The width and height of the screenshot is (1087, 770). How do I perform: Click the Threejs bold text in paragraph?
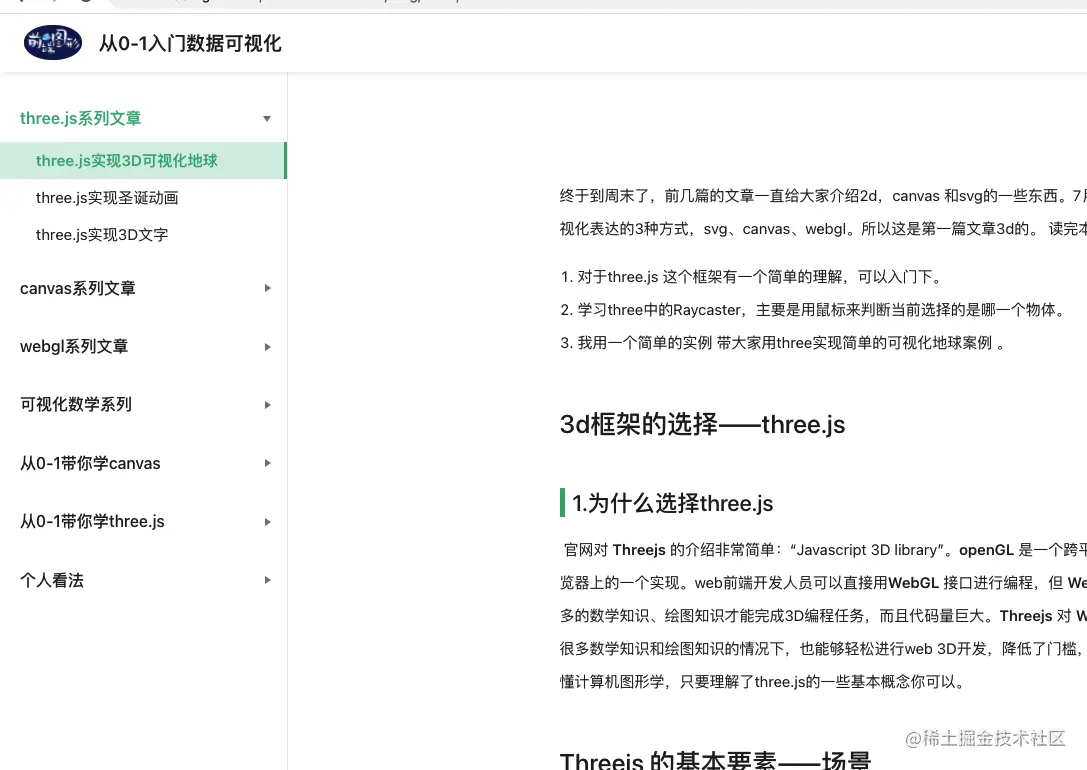click(x=639, y=549)
